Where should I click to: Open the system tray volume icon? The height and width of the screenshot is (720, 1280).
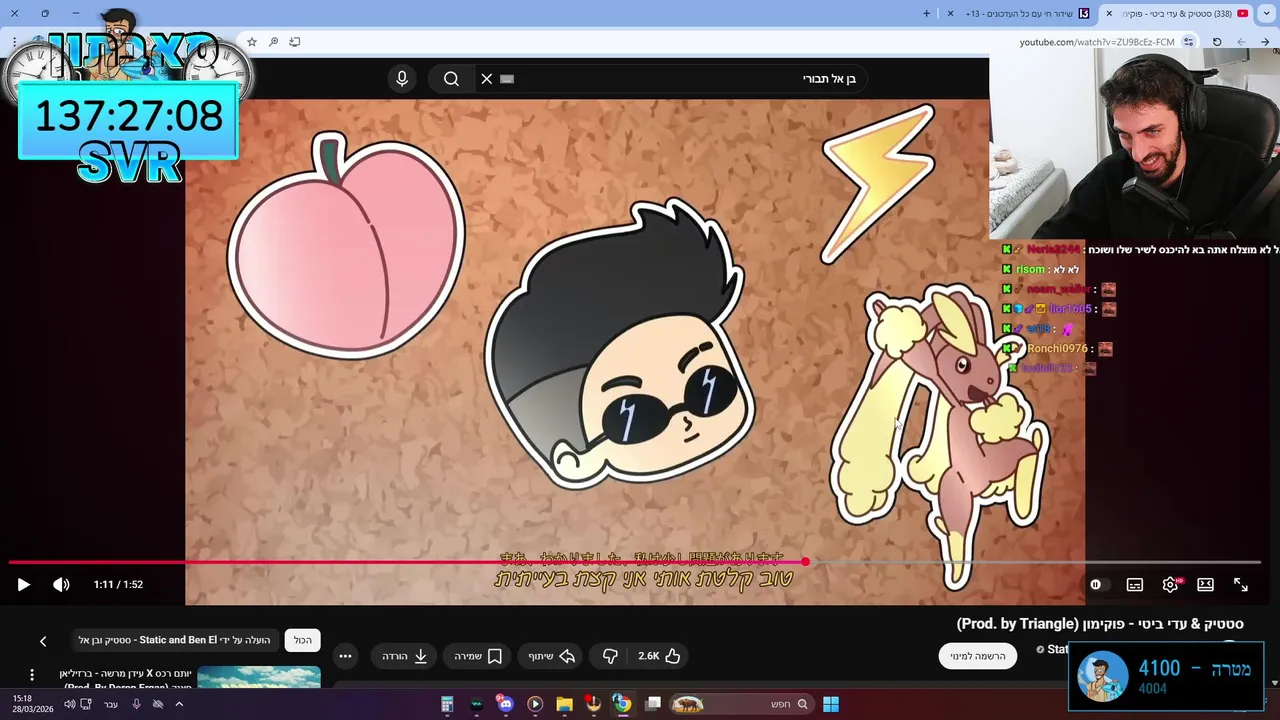coord(70,704)
